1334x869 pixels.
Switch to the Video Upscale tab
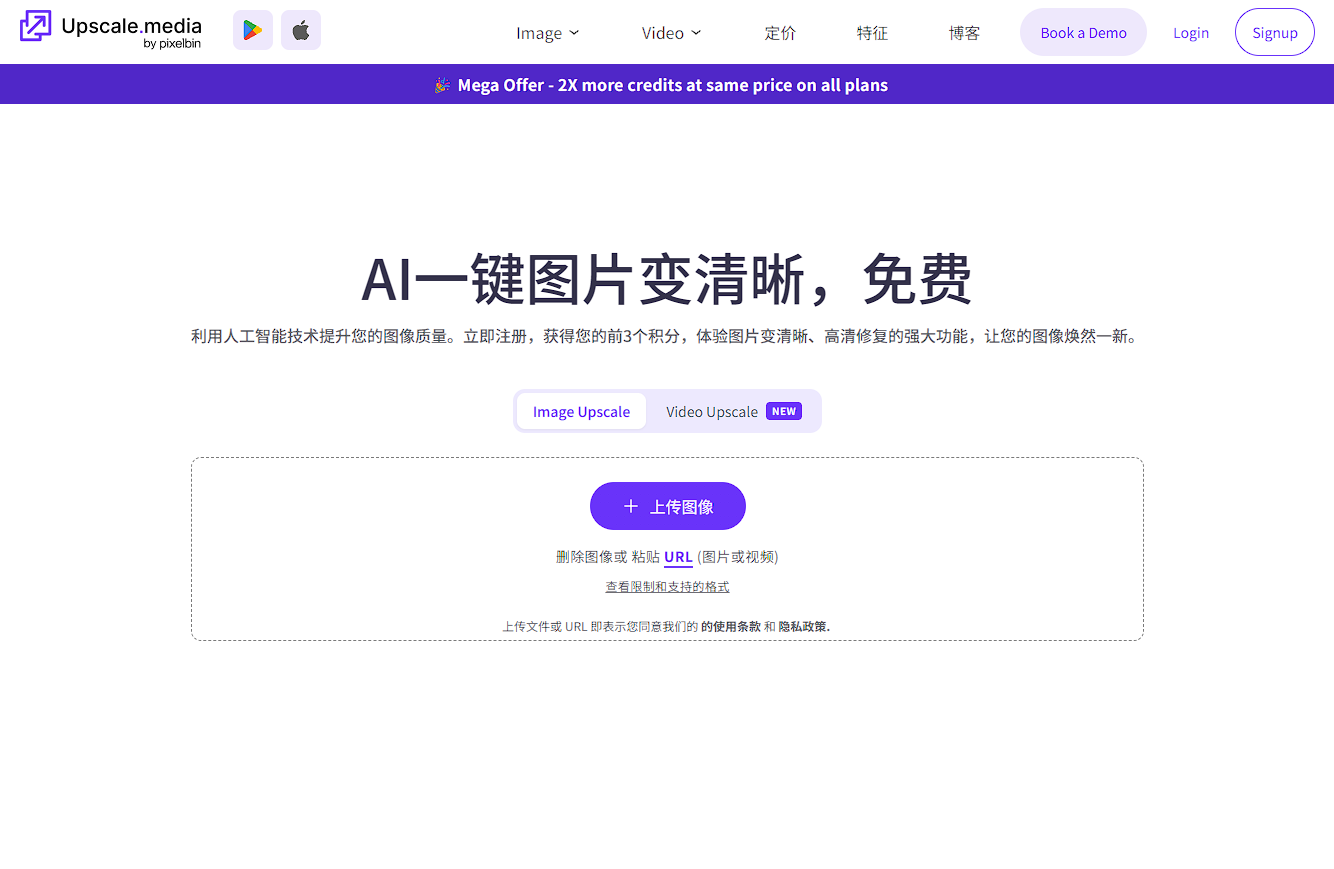733,411
